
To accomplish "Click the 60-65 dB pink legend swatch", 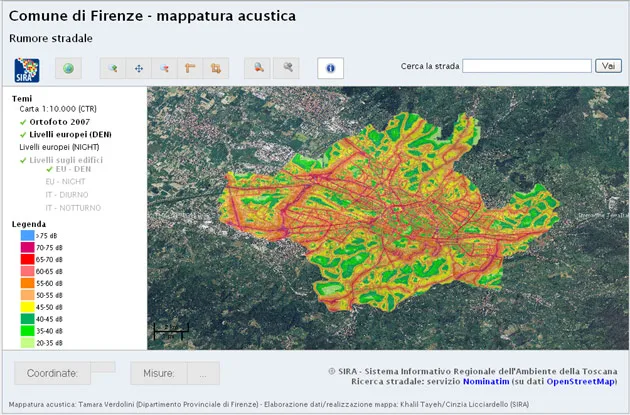I will pyautogui.click(x=27, y=271).
